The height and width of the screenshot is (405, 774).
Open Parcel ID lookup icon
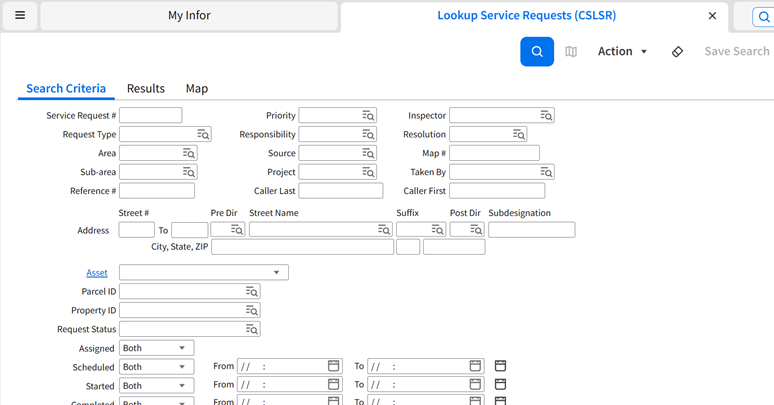point(252,291)
